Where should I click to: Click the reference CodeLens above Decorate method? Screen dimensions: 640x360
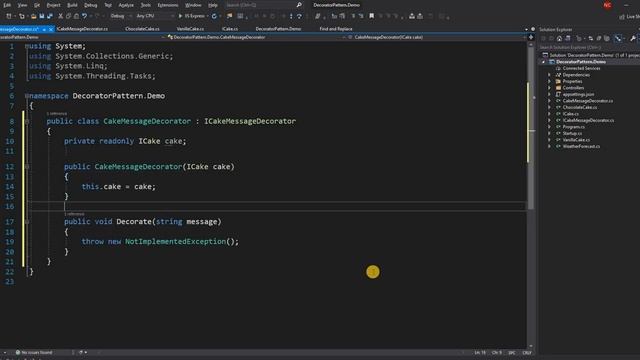(x=74, y=214)
